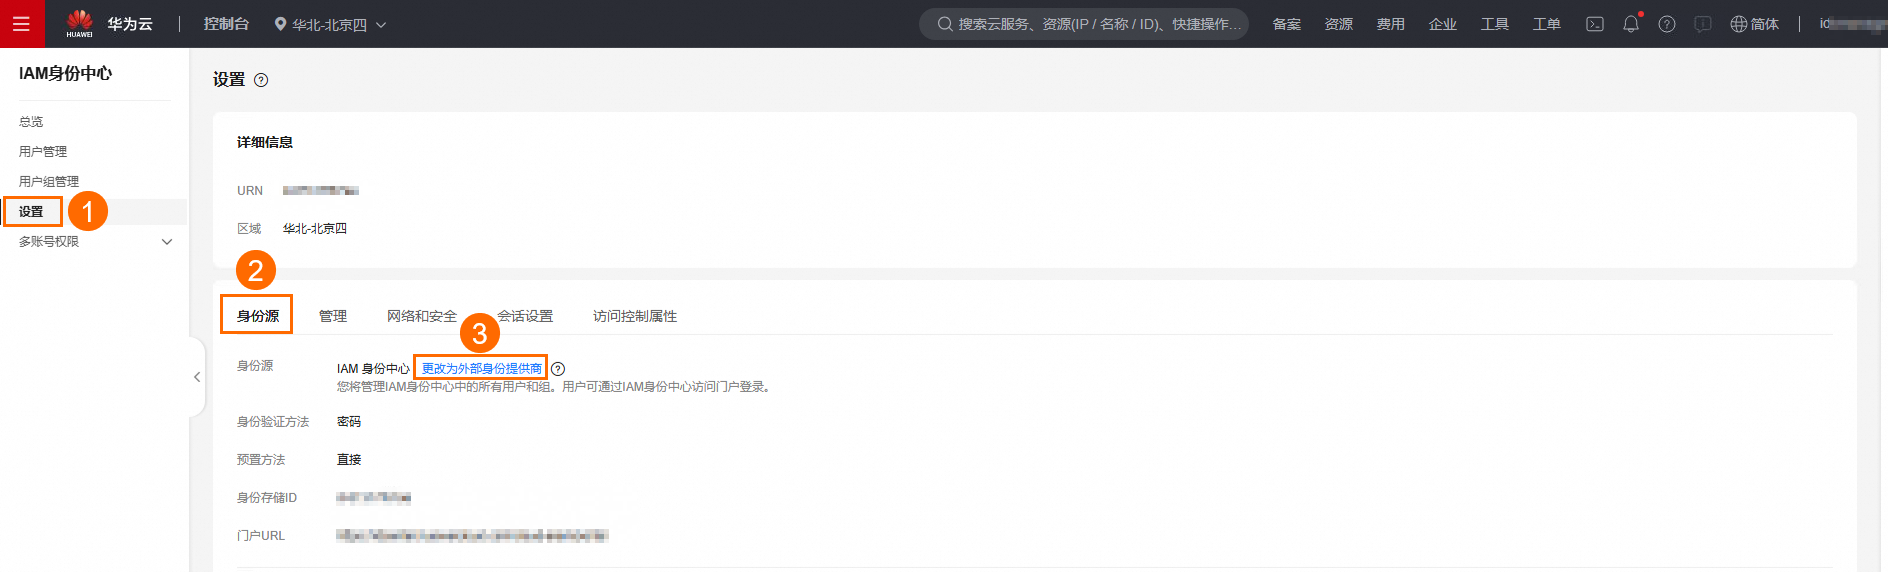The height and width of the screenshot is (572, 1888).
Task: Click the IAM身份中心 sidebar heading
Action: [x=65, y=73]
